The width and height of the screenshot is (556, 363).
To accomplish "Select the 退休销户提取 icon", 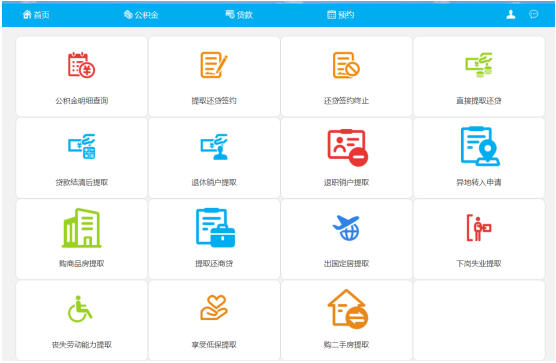I will click(214, 146).
